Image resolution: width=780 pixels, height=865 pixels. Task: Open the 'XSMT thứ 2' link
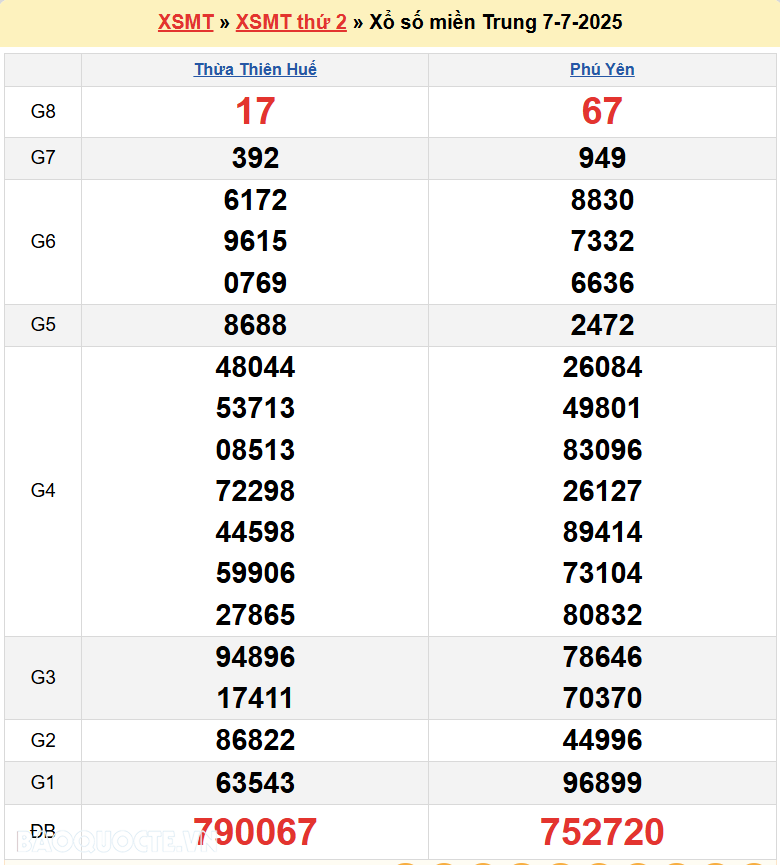(x=291, y=22)
